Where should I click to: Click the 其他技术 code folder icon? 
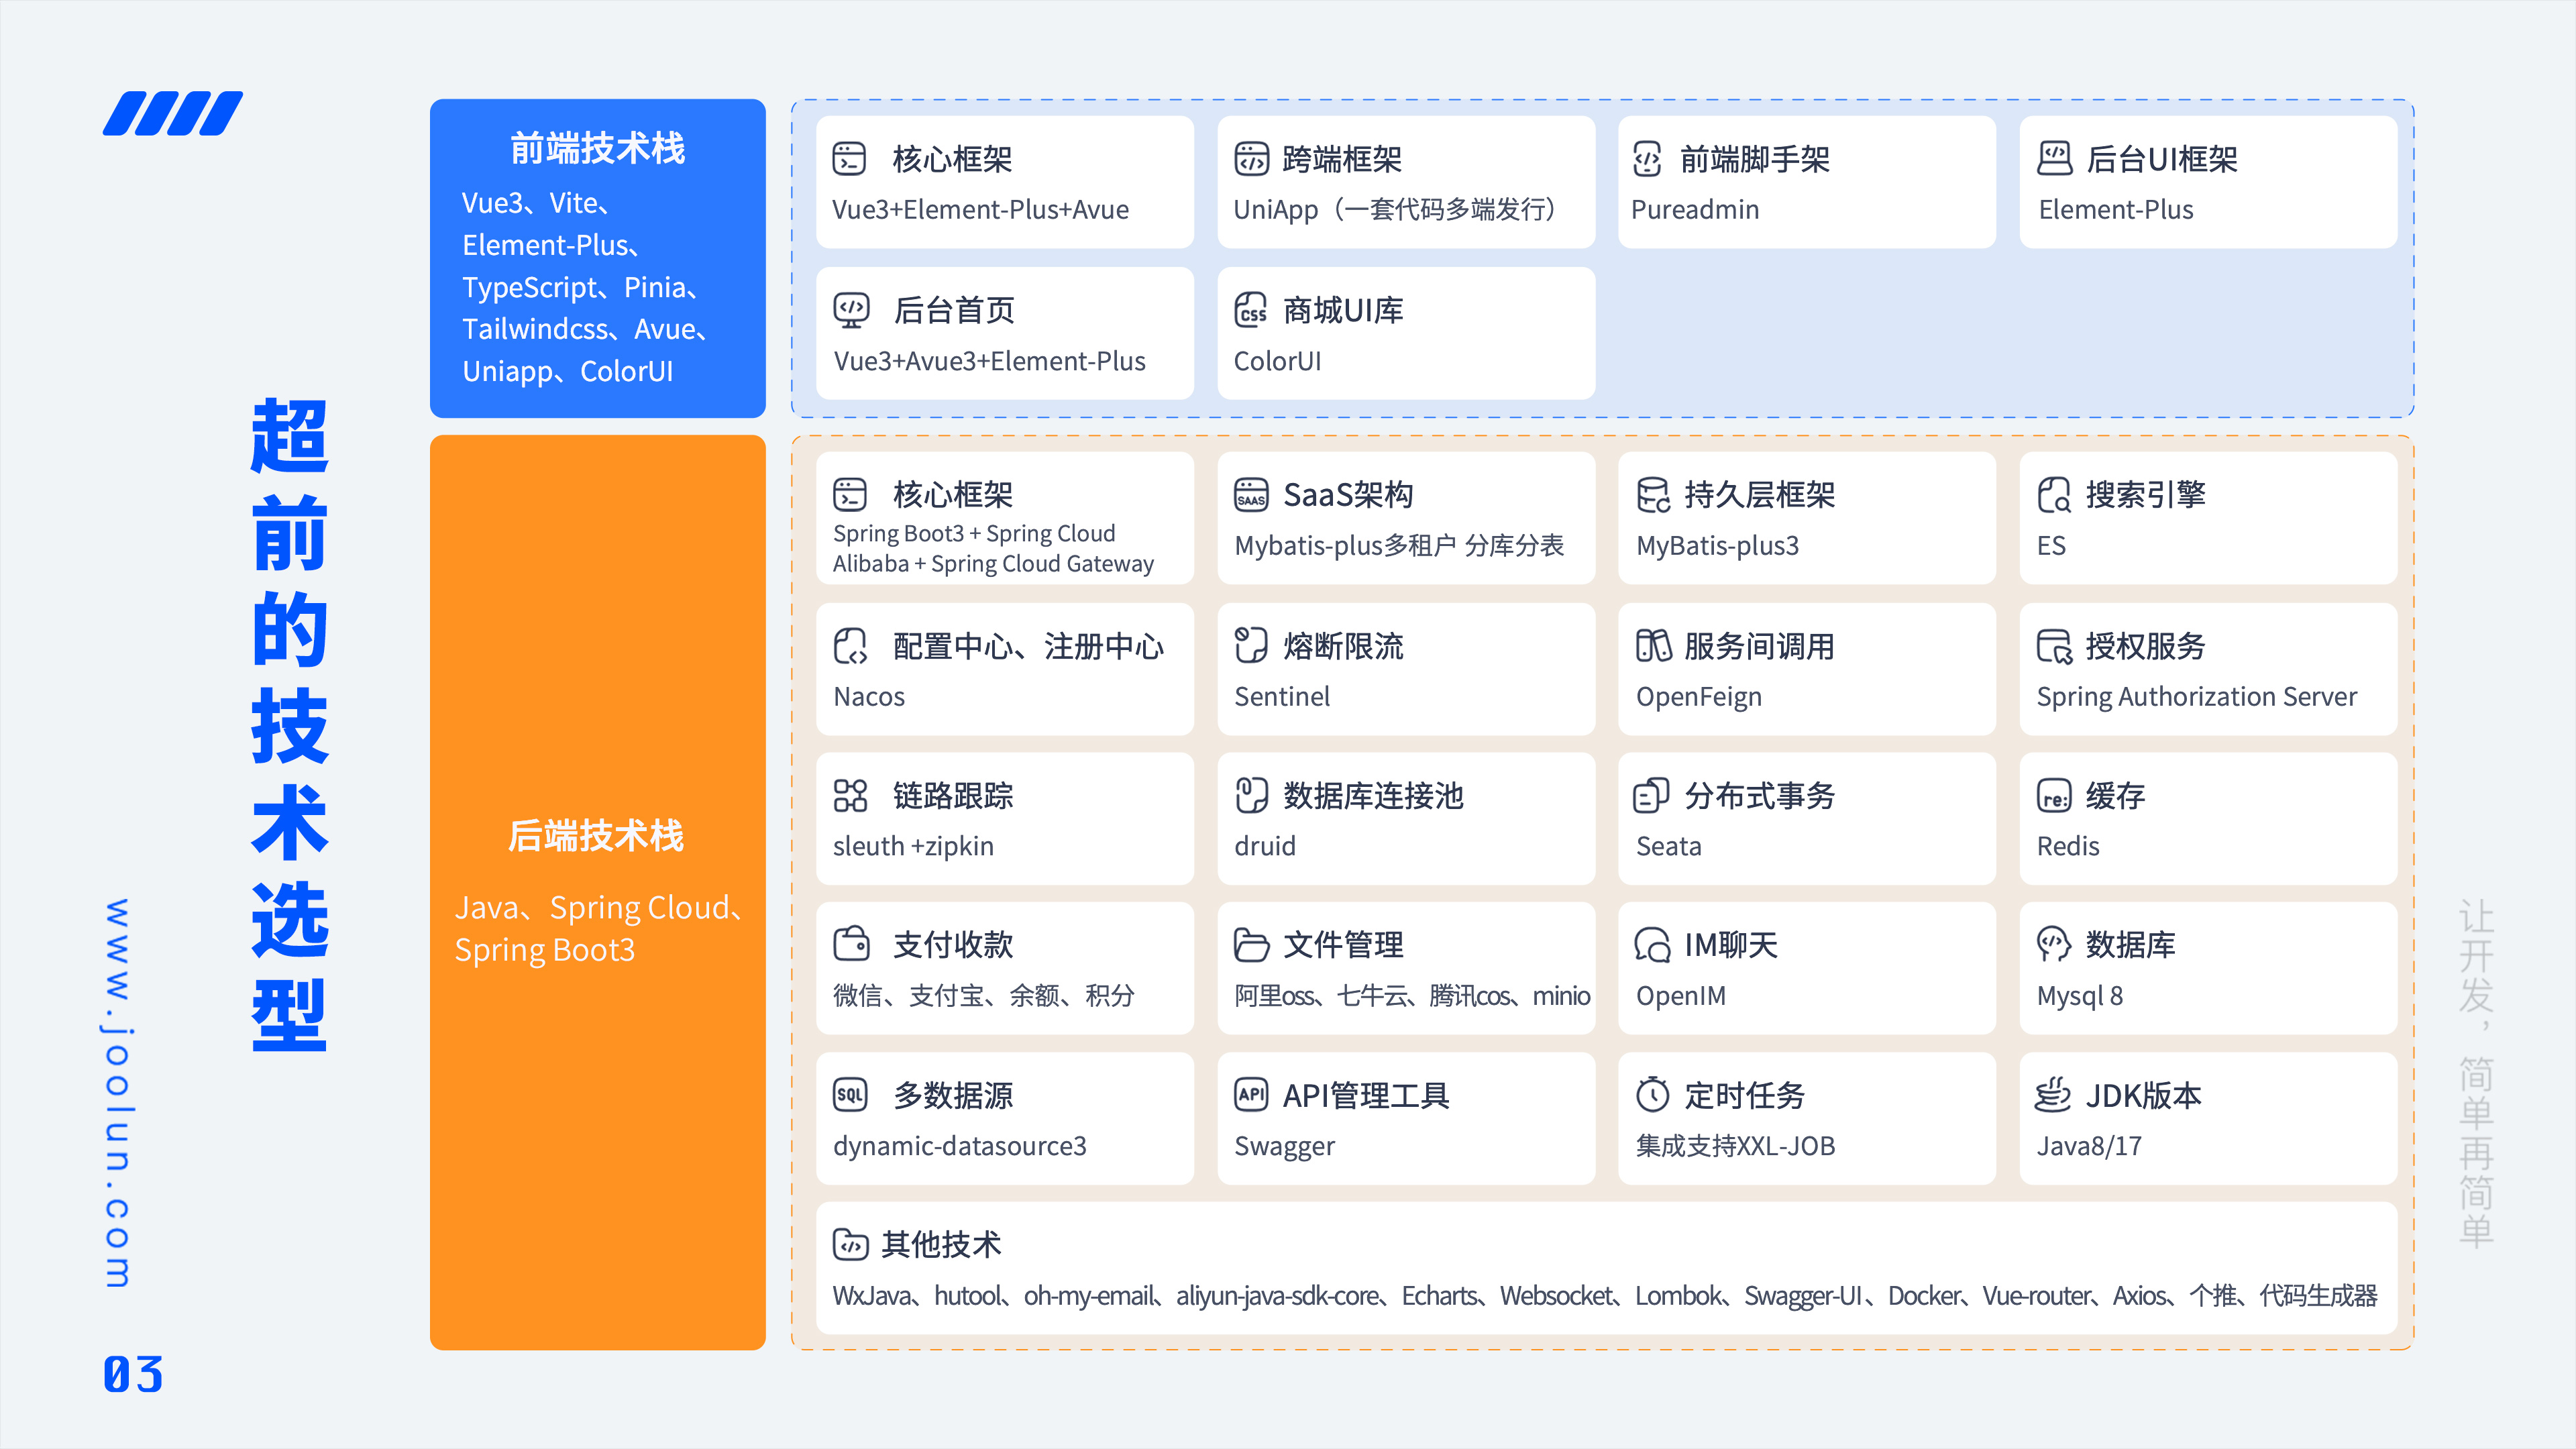[x=850, y=1245]
